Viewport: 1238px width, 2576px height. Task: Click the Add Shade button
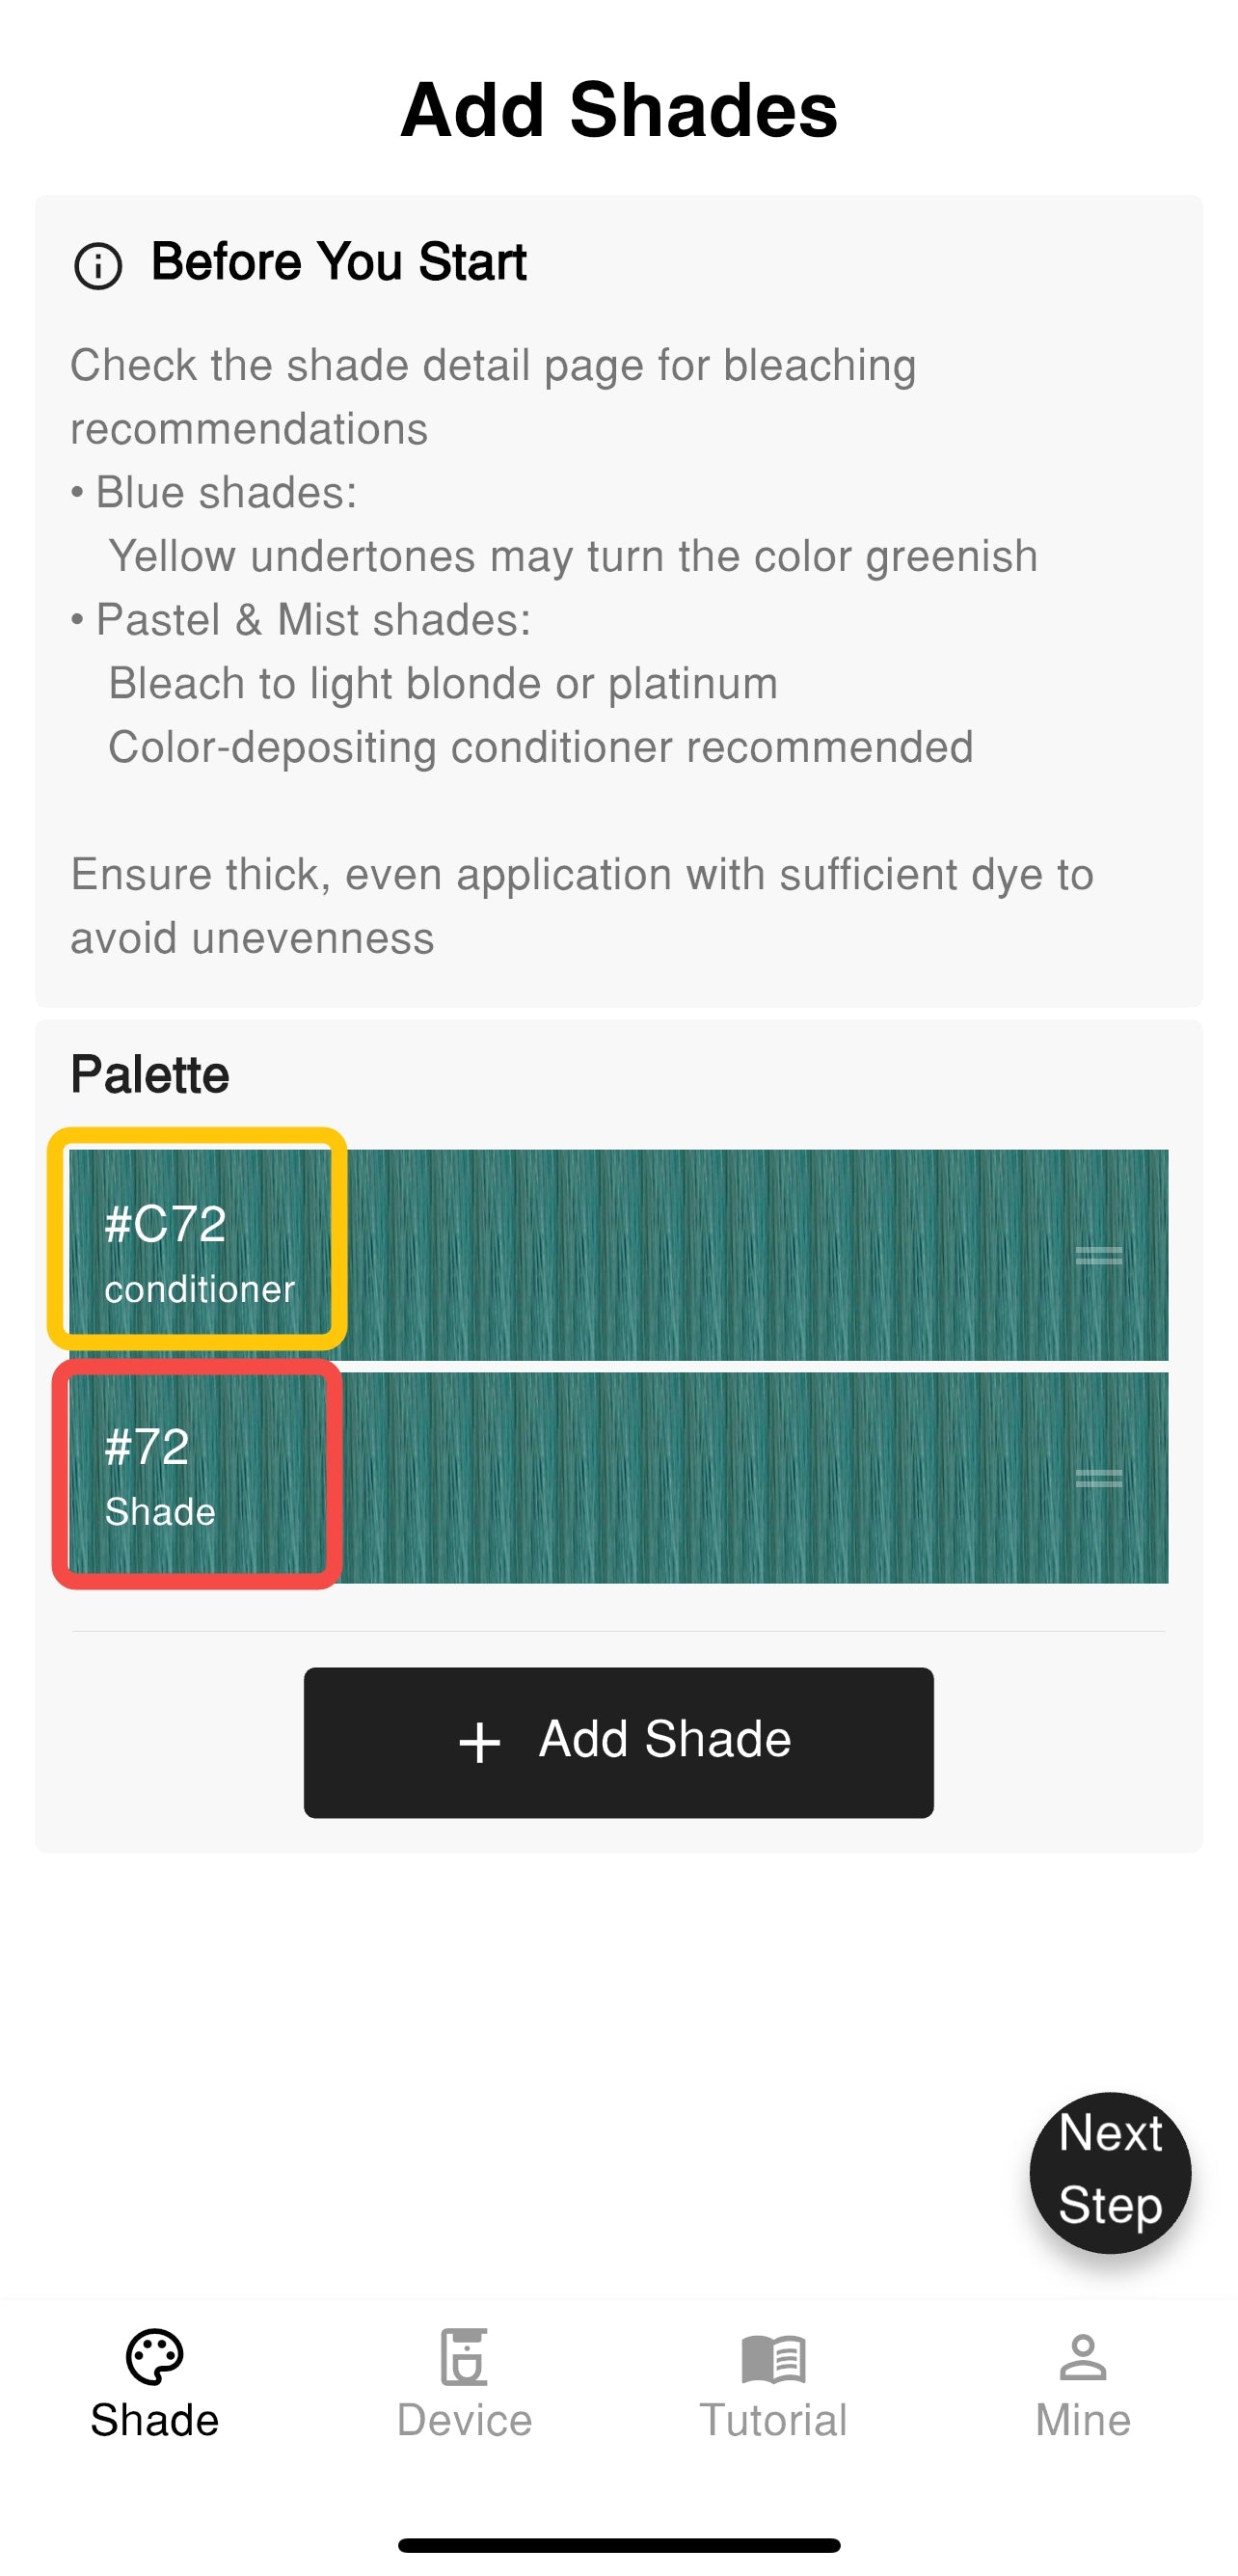[x=618, y=1742]
